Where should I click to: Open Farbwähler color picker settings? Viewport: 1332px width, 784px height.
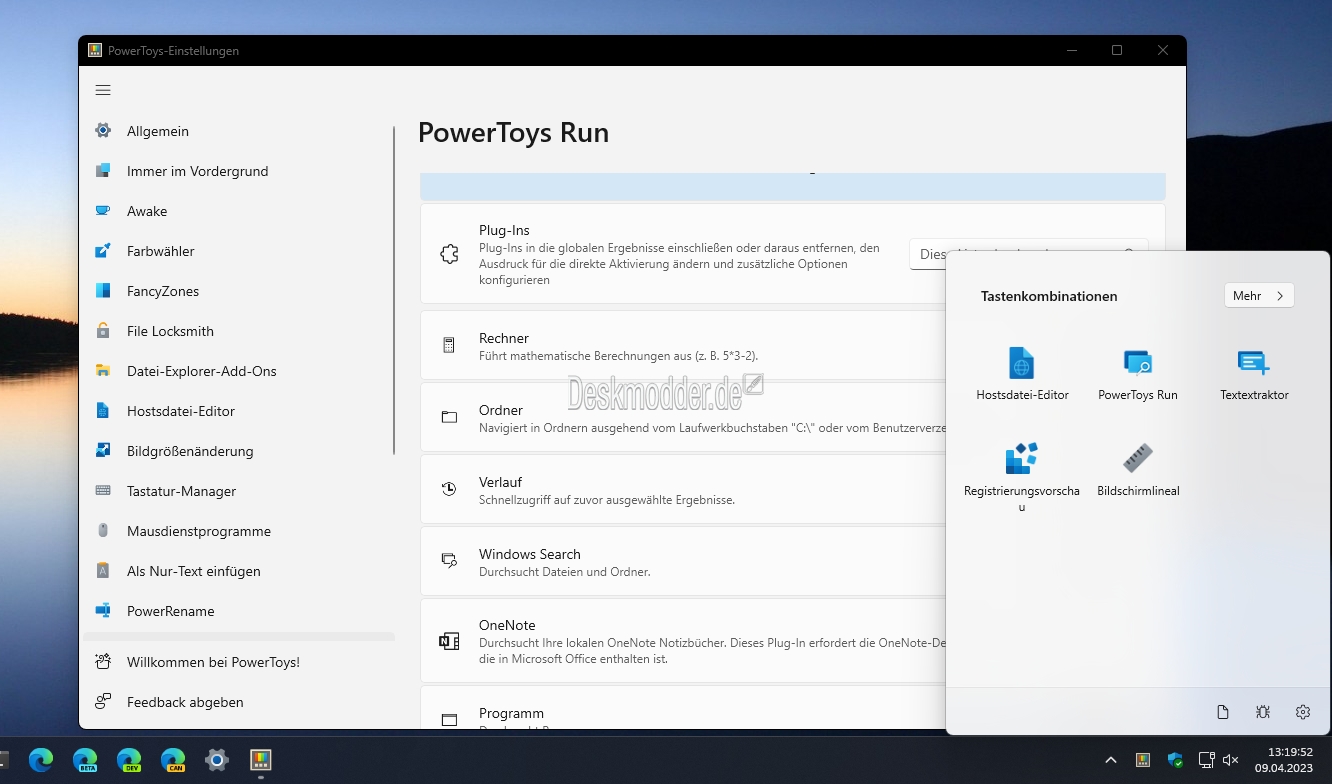(x=239, y=251)
